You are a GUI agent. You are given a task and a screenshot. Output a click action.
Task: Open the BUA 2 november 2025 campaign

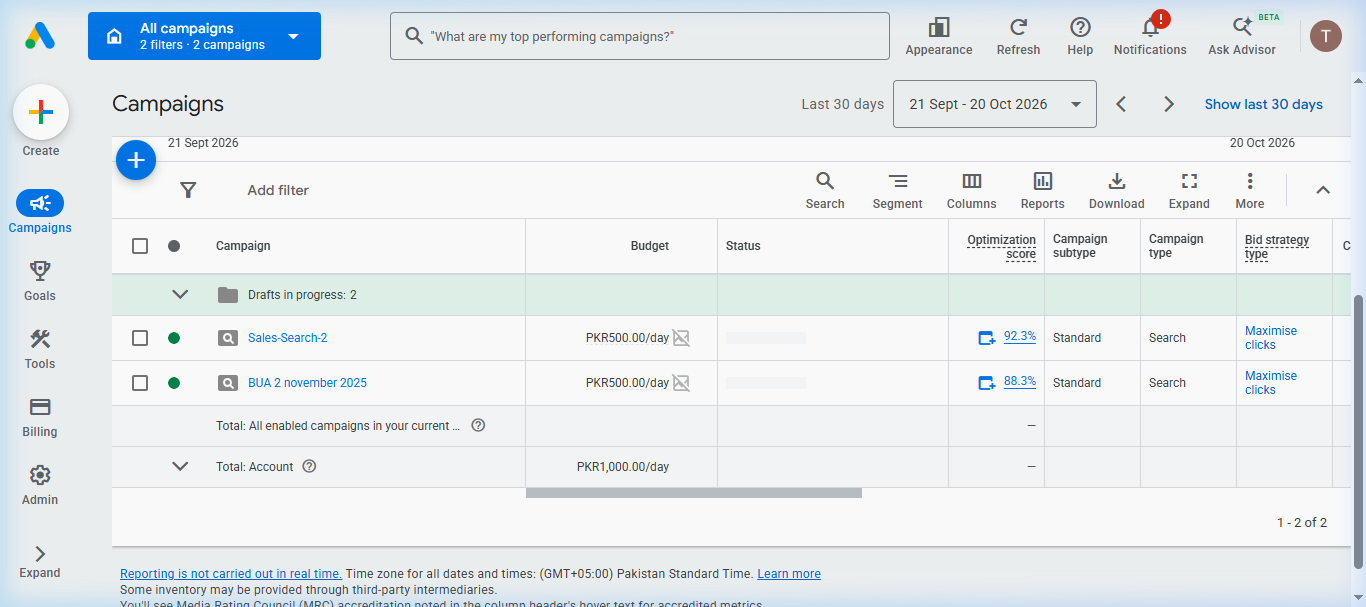tap(308, 383)
